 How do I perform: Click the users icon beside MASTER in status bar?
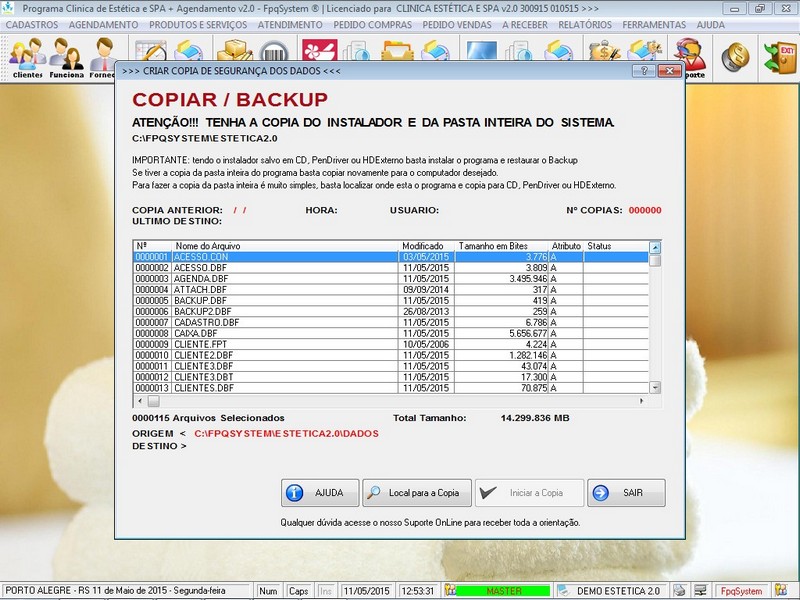coord(449,590)
